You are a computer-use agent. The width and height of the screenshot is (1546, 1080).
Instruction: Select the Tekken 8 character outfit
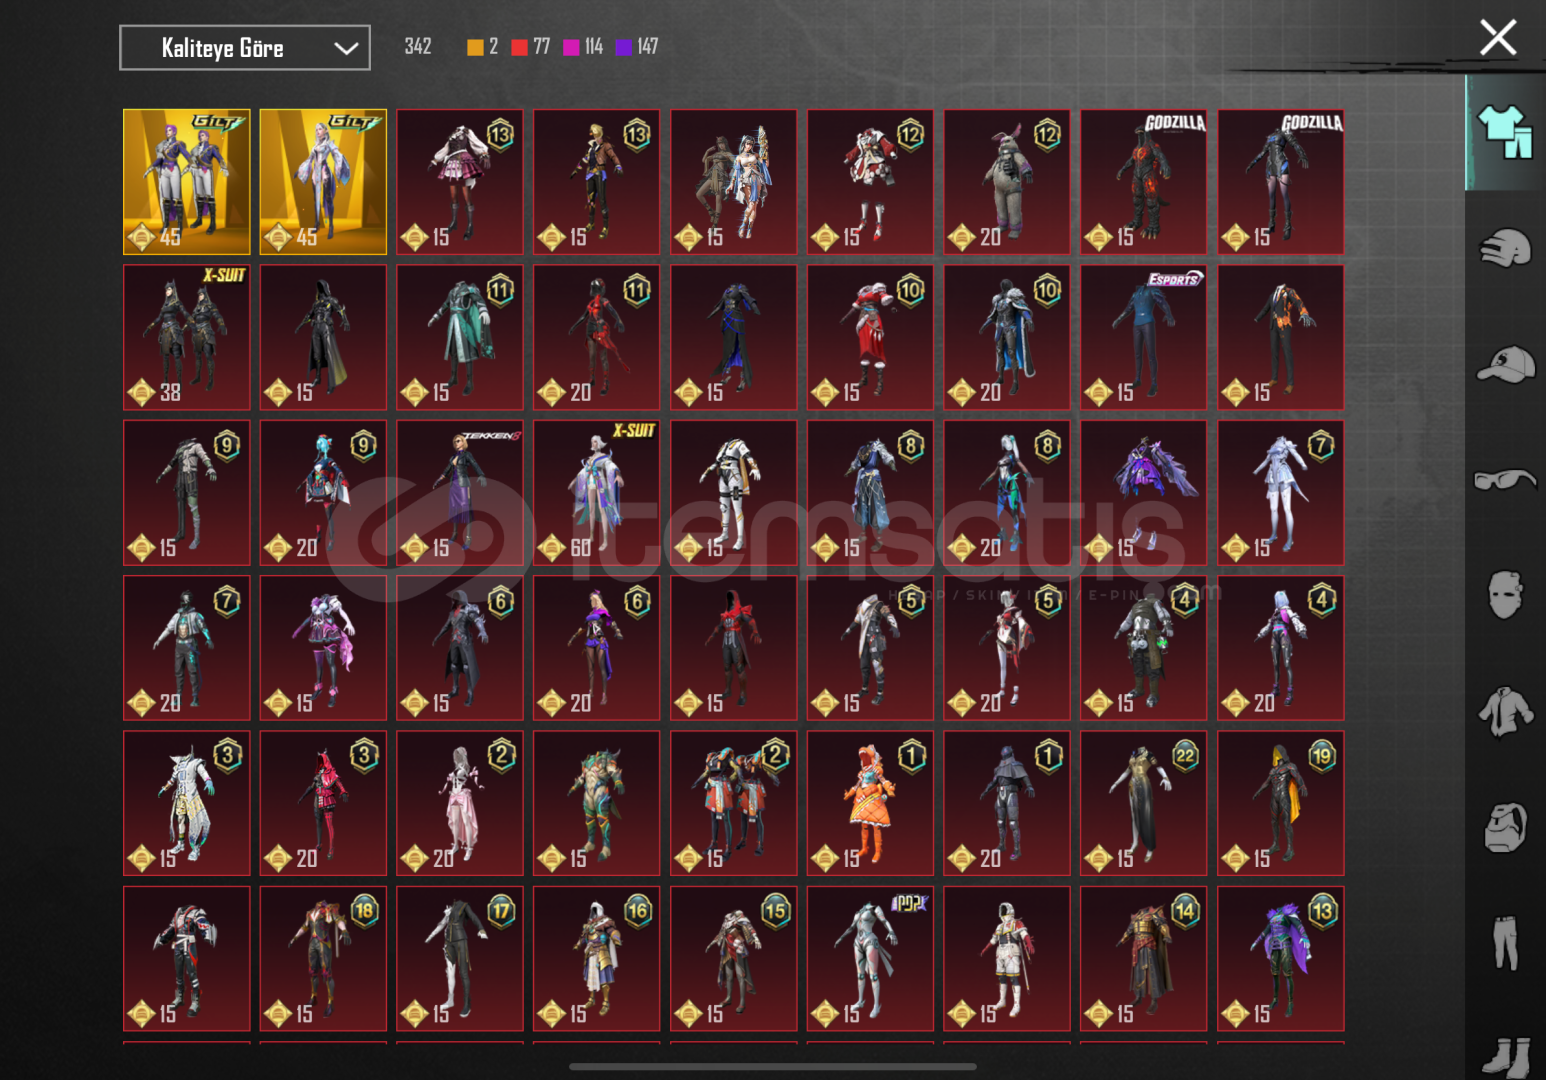point(460,493)
